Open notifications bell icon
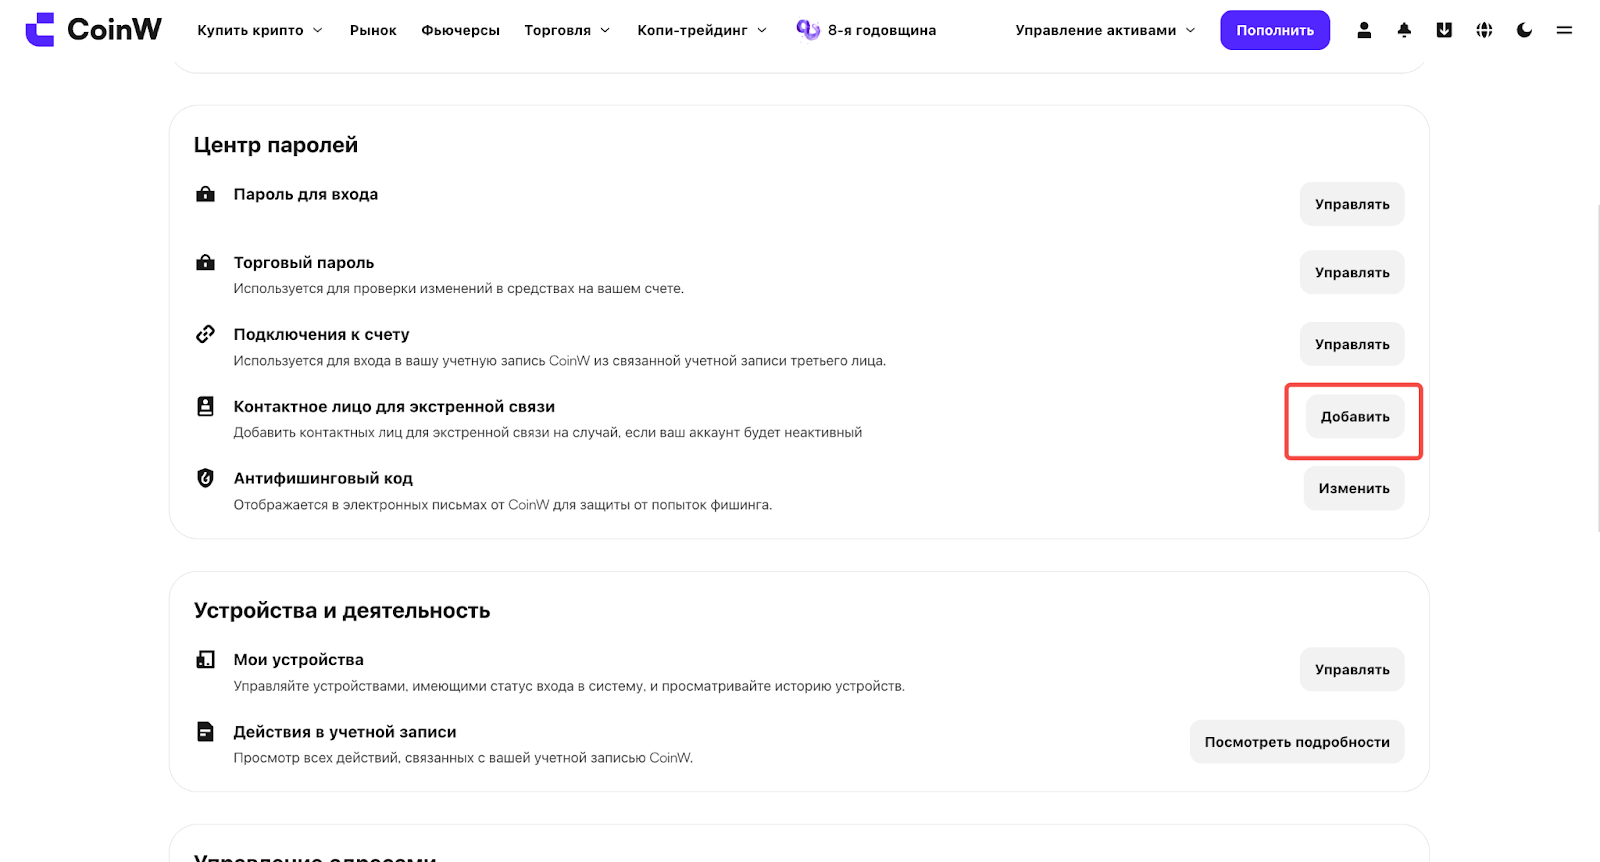1600x862 pixels. click(x=1404, y=30)
